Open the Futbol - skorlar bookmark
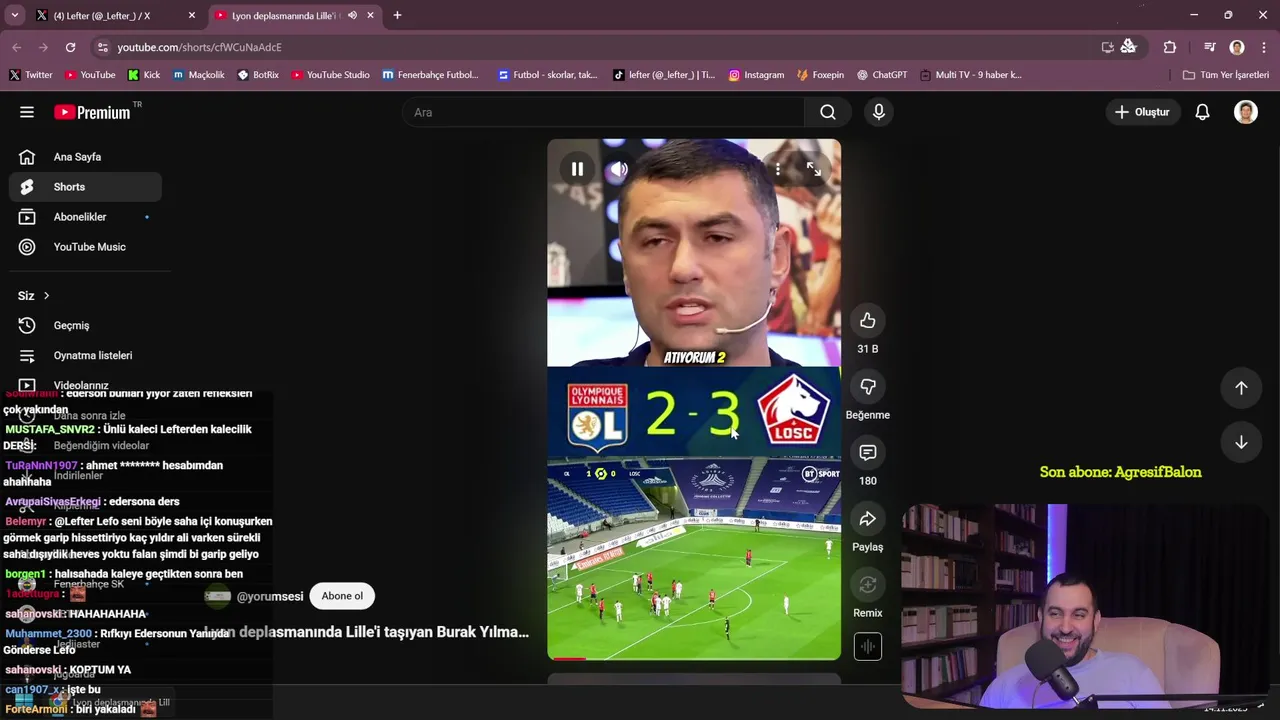The width and height of the screenshot is (1280, 720). coord(547,75)
